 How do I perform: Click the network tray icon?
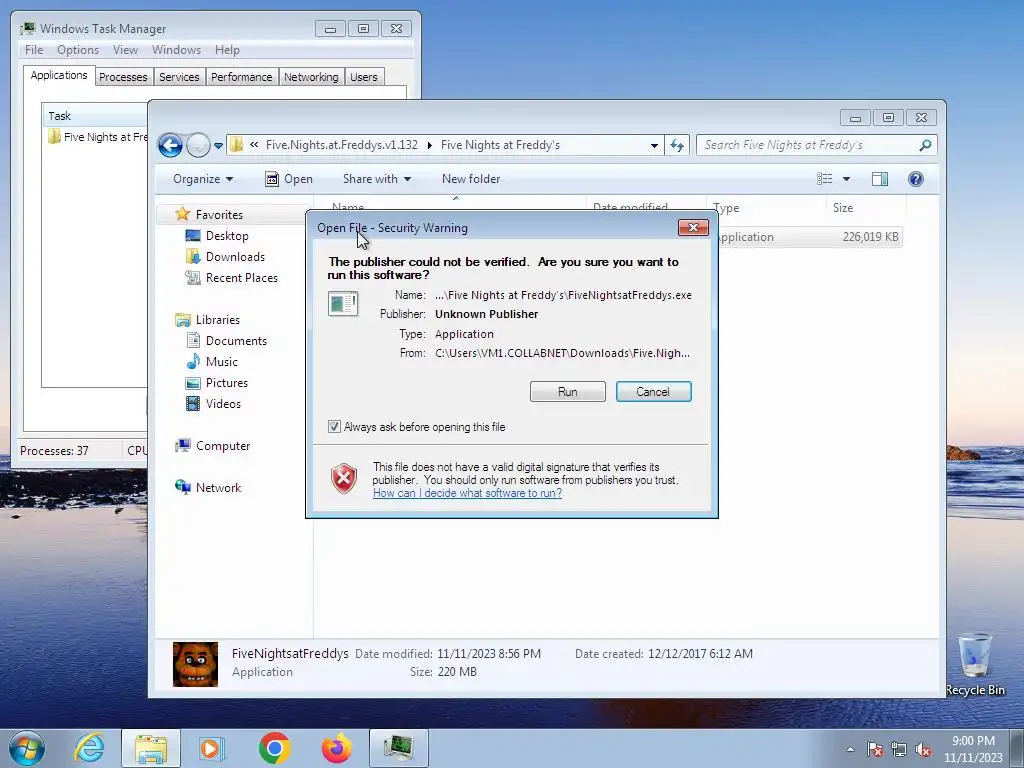(x=899, y=749)
